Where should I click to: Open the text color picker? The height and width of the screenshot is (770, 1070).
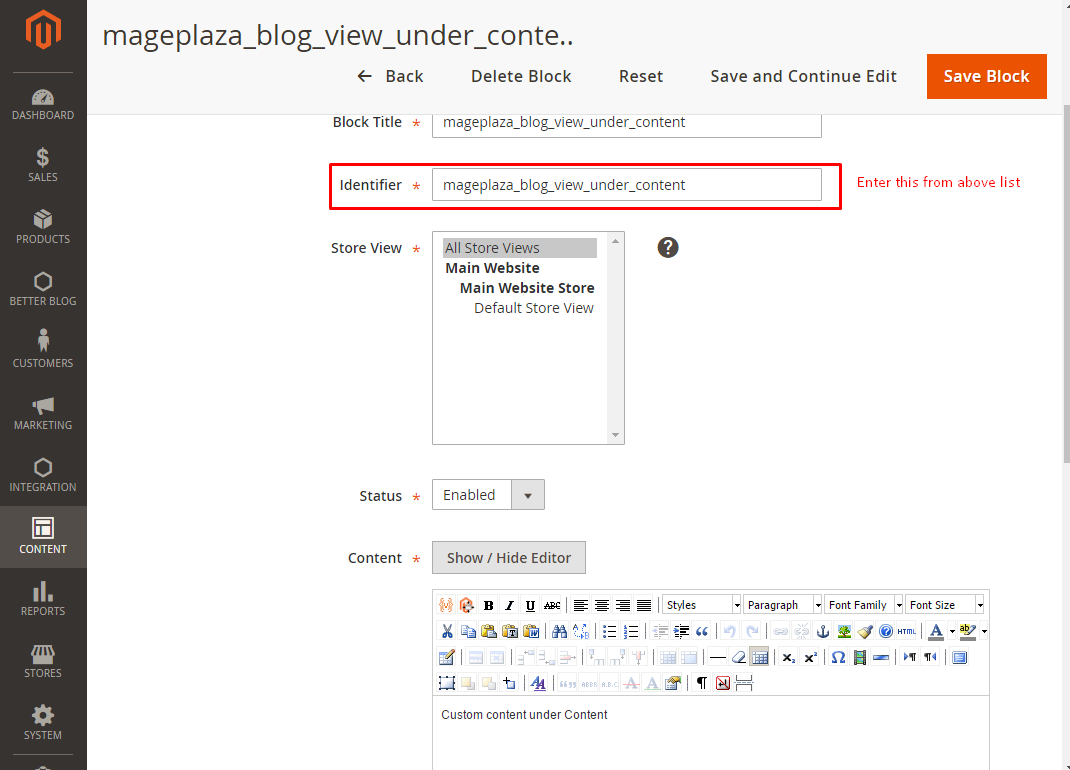(x=935, y=631)
